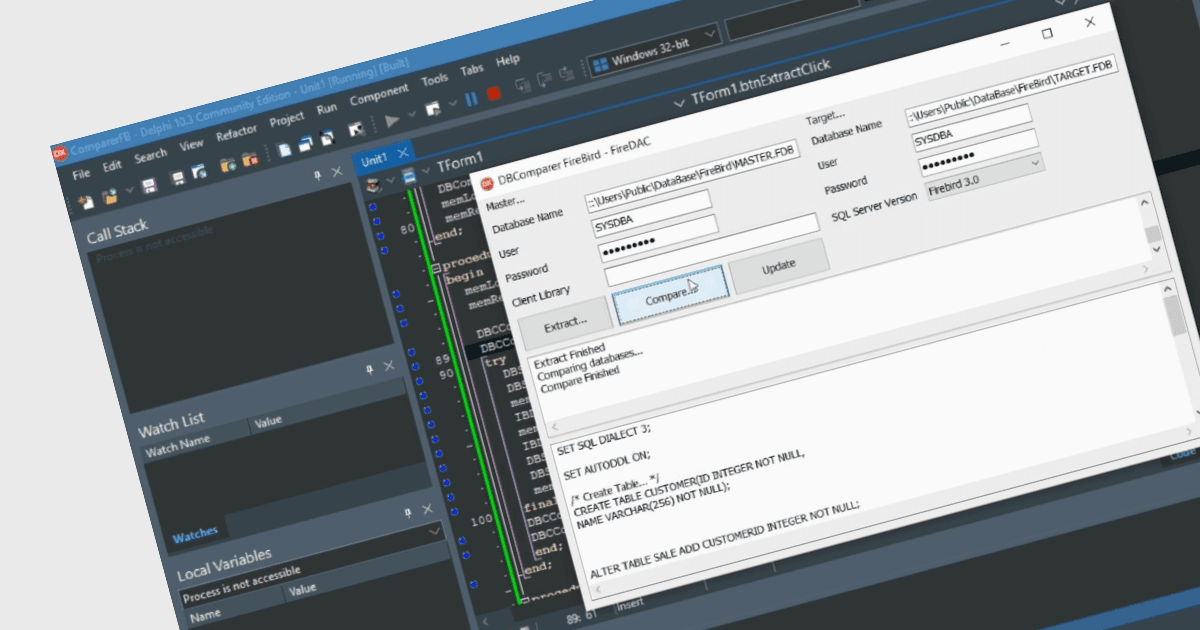This screenshot has width=1200, height=630.
Task: Click the Remove File from Project folder icon
Action: point(250,159)
